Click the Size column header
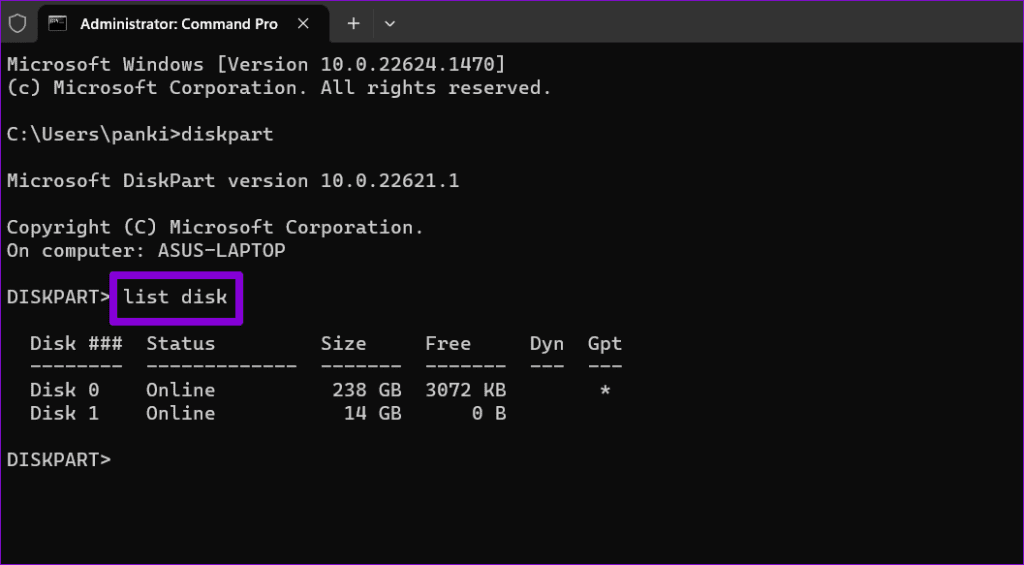The image size is (1024, 565). (343, 344)
